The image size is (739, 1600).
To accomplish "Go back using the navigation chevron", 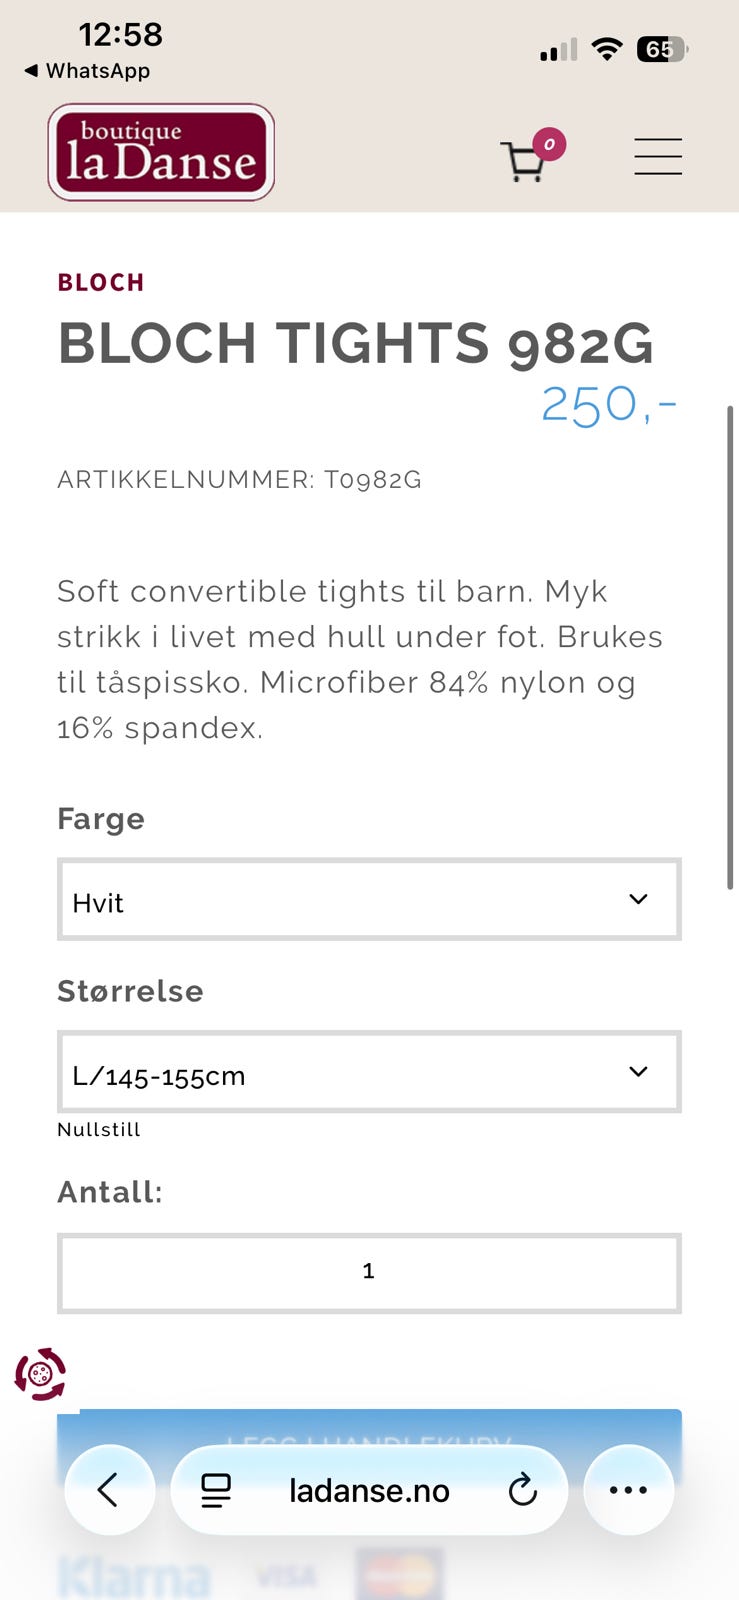I will point(110,1490).
